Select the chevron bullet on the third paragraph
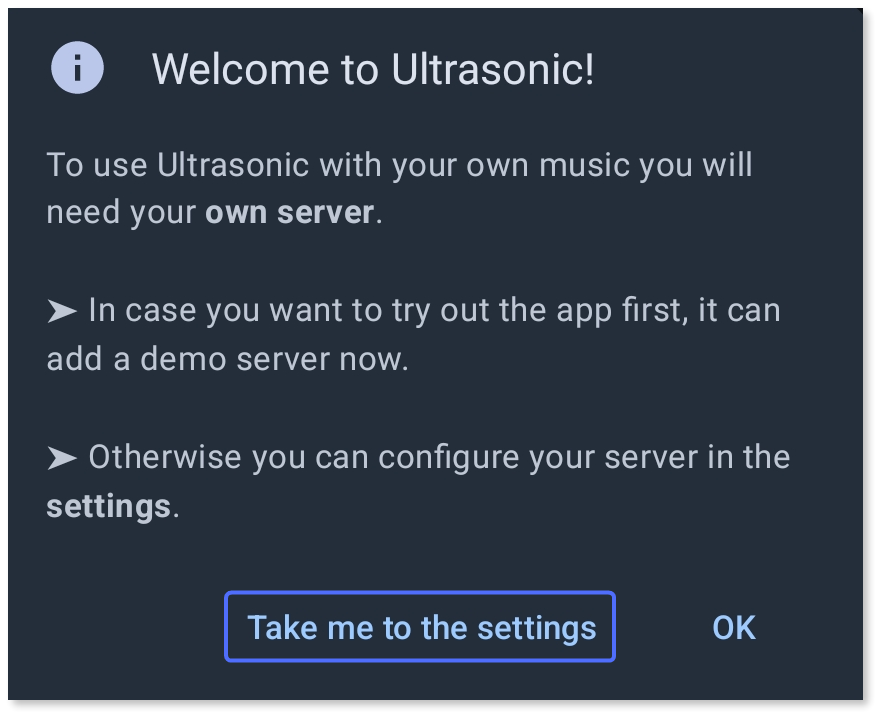Screen dimensions: 876x713 pos(62,456)
